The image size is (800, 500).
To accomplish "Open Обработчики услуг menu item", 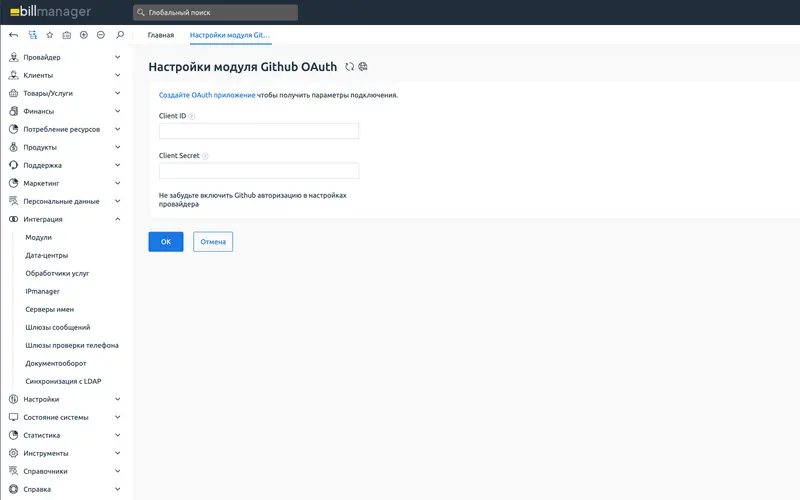I will tap(57, 273).
